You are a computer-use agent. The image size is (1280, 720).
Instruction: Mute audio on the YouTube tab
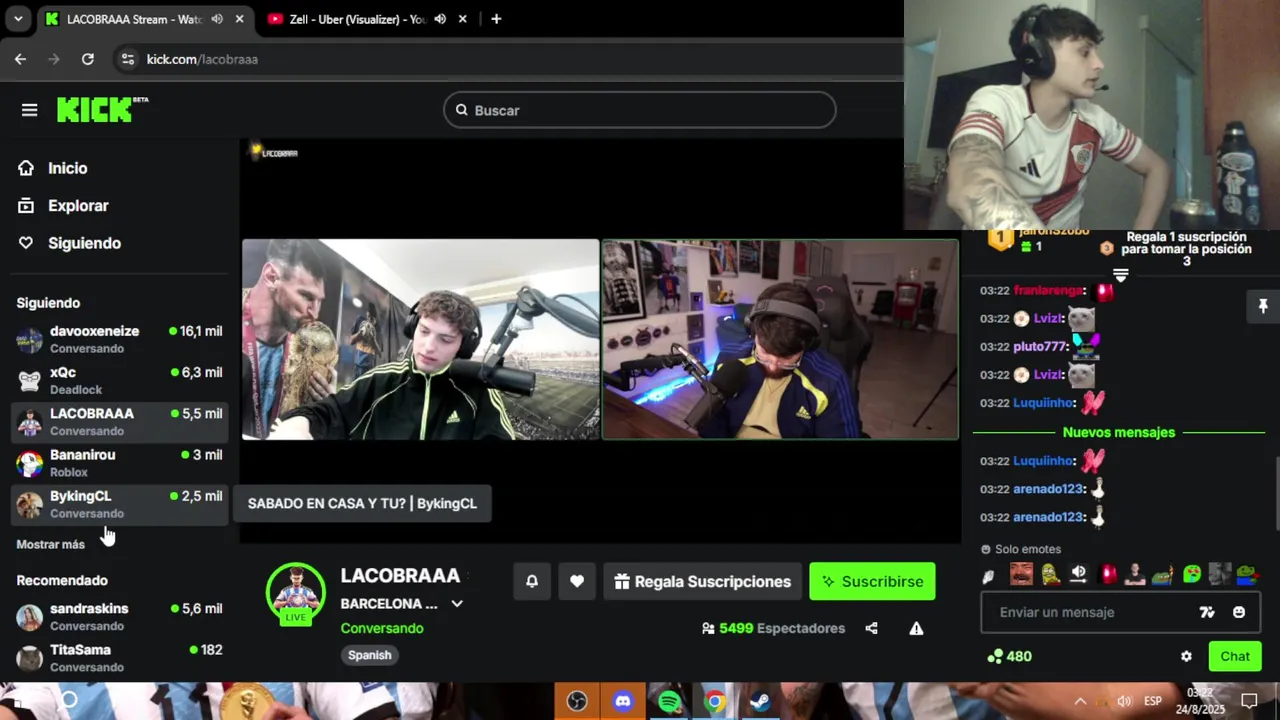(x=440, y=19)
